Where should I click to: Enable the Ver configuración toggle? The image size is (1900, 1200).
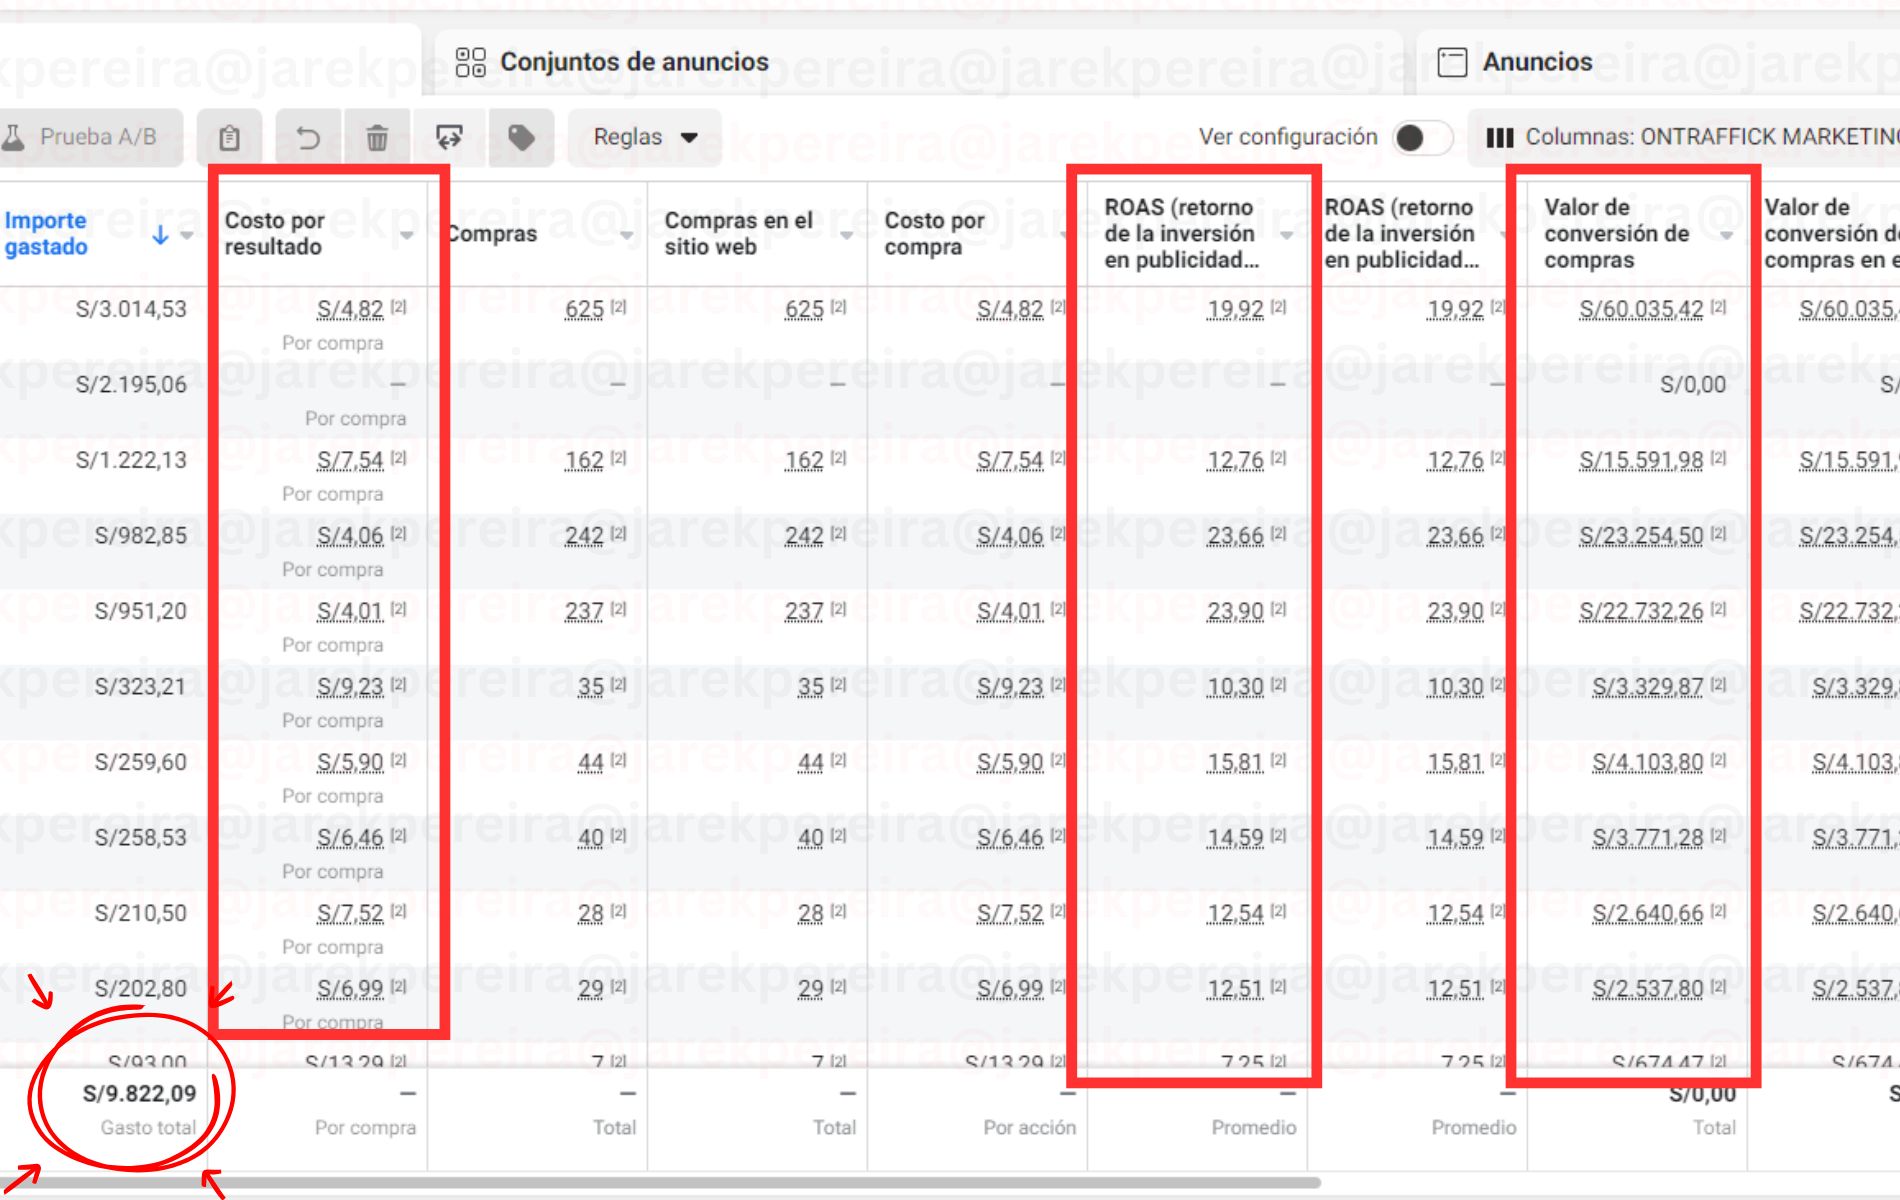[1421, 138]
